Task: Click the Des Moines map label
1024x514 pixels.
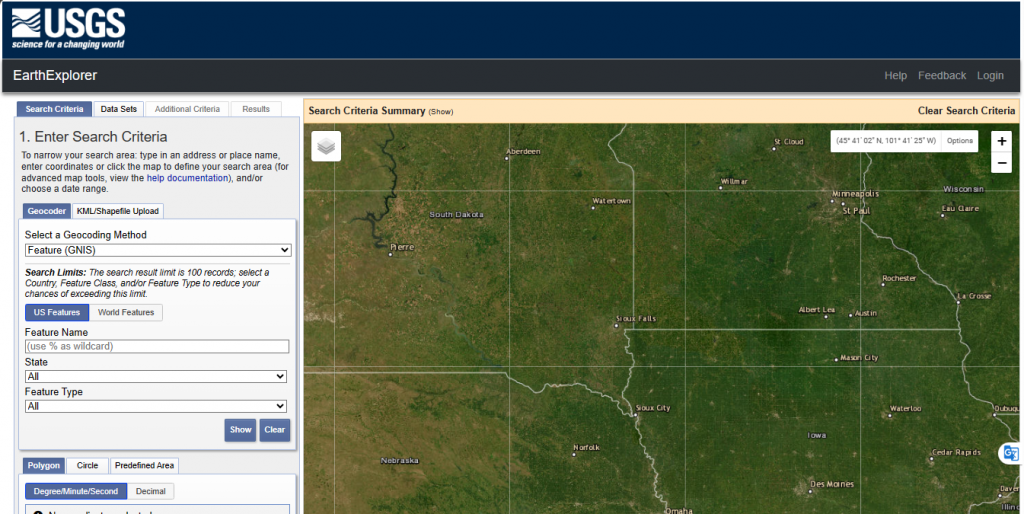Action: tap(831, 485)
